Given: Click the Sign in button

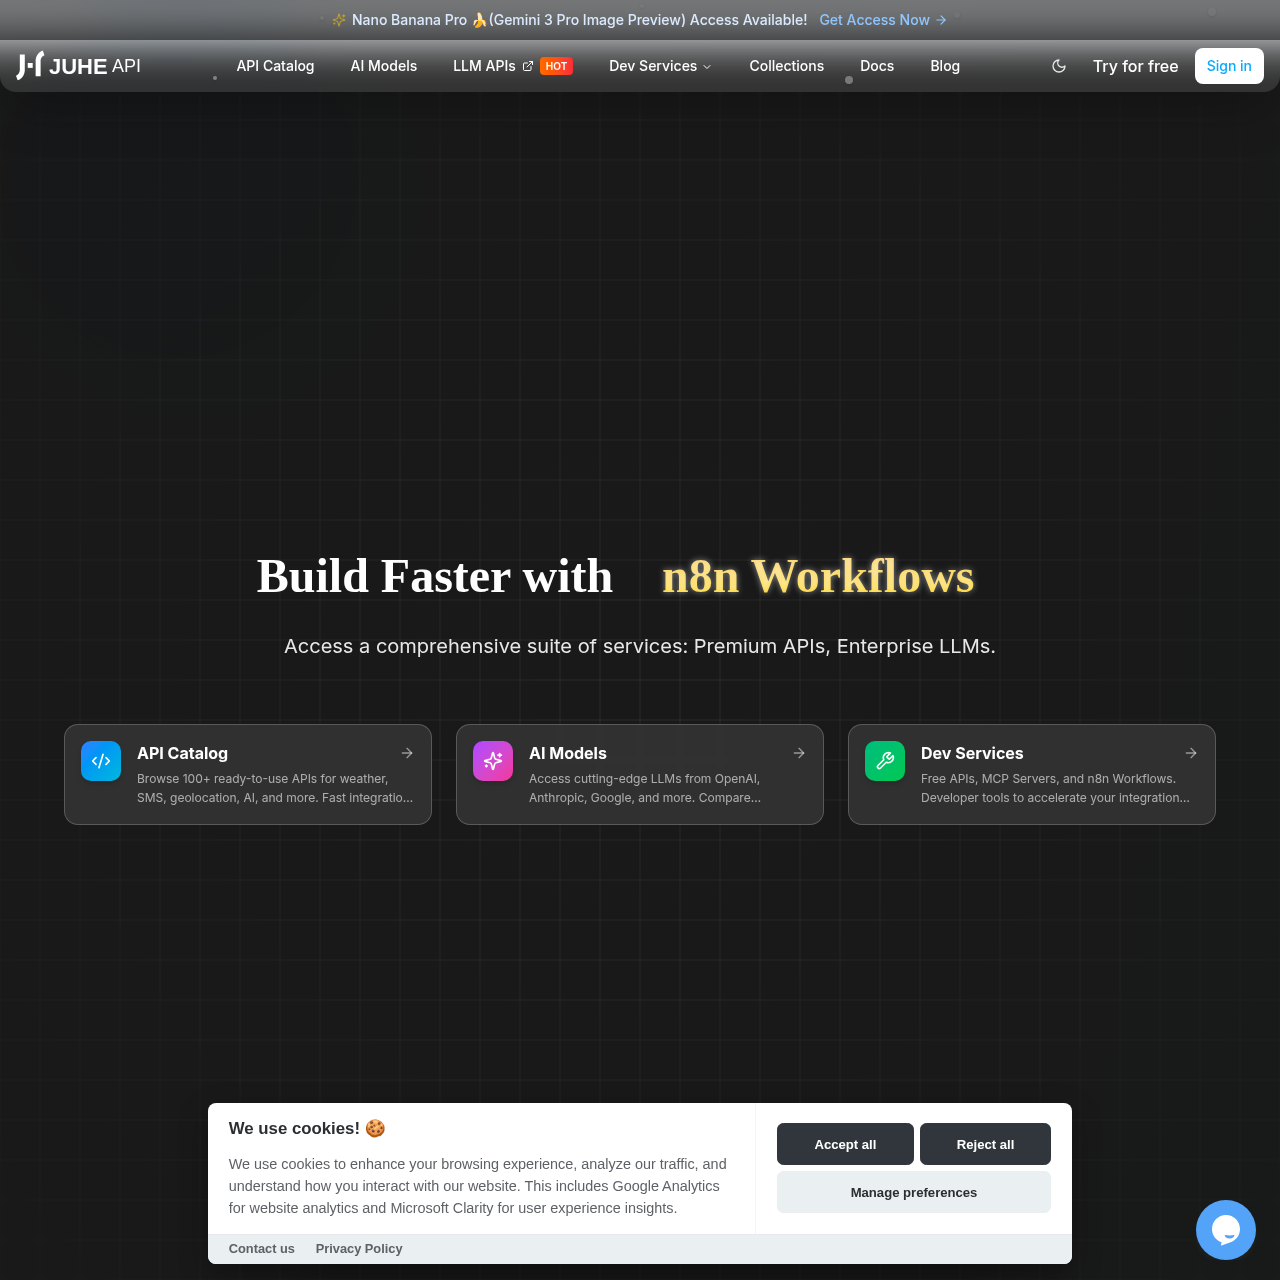Looking at the screenshot, I should pyautogui.click(x=1228, y=66).
